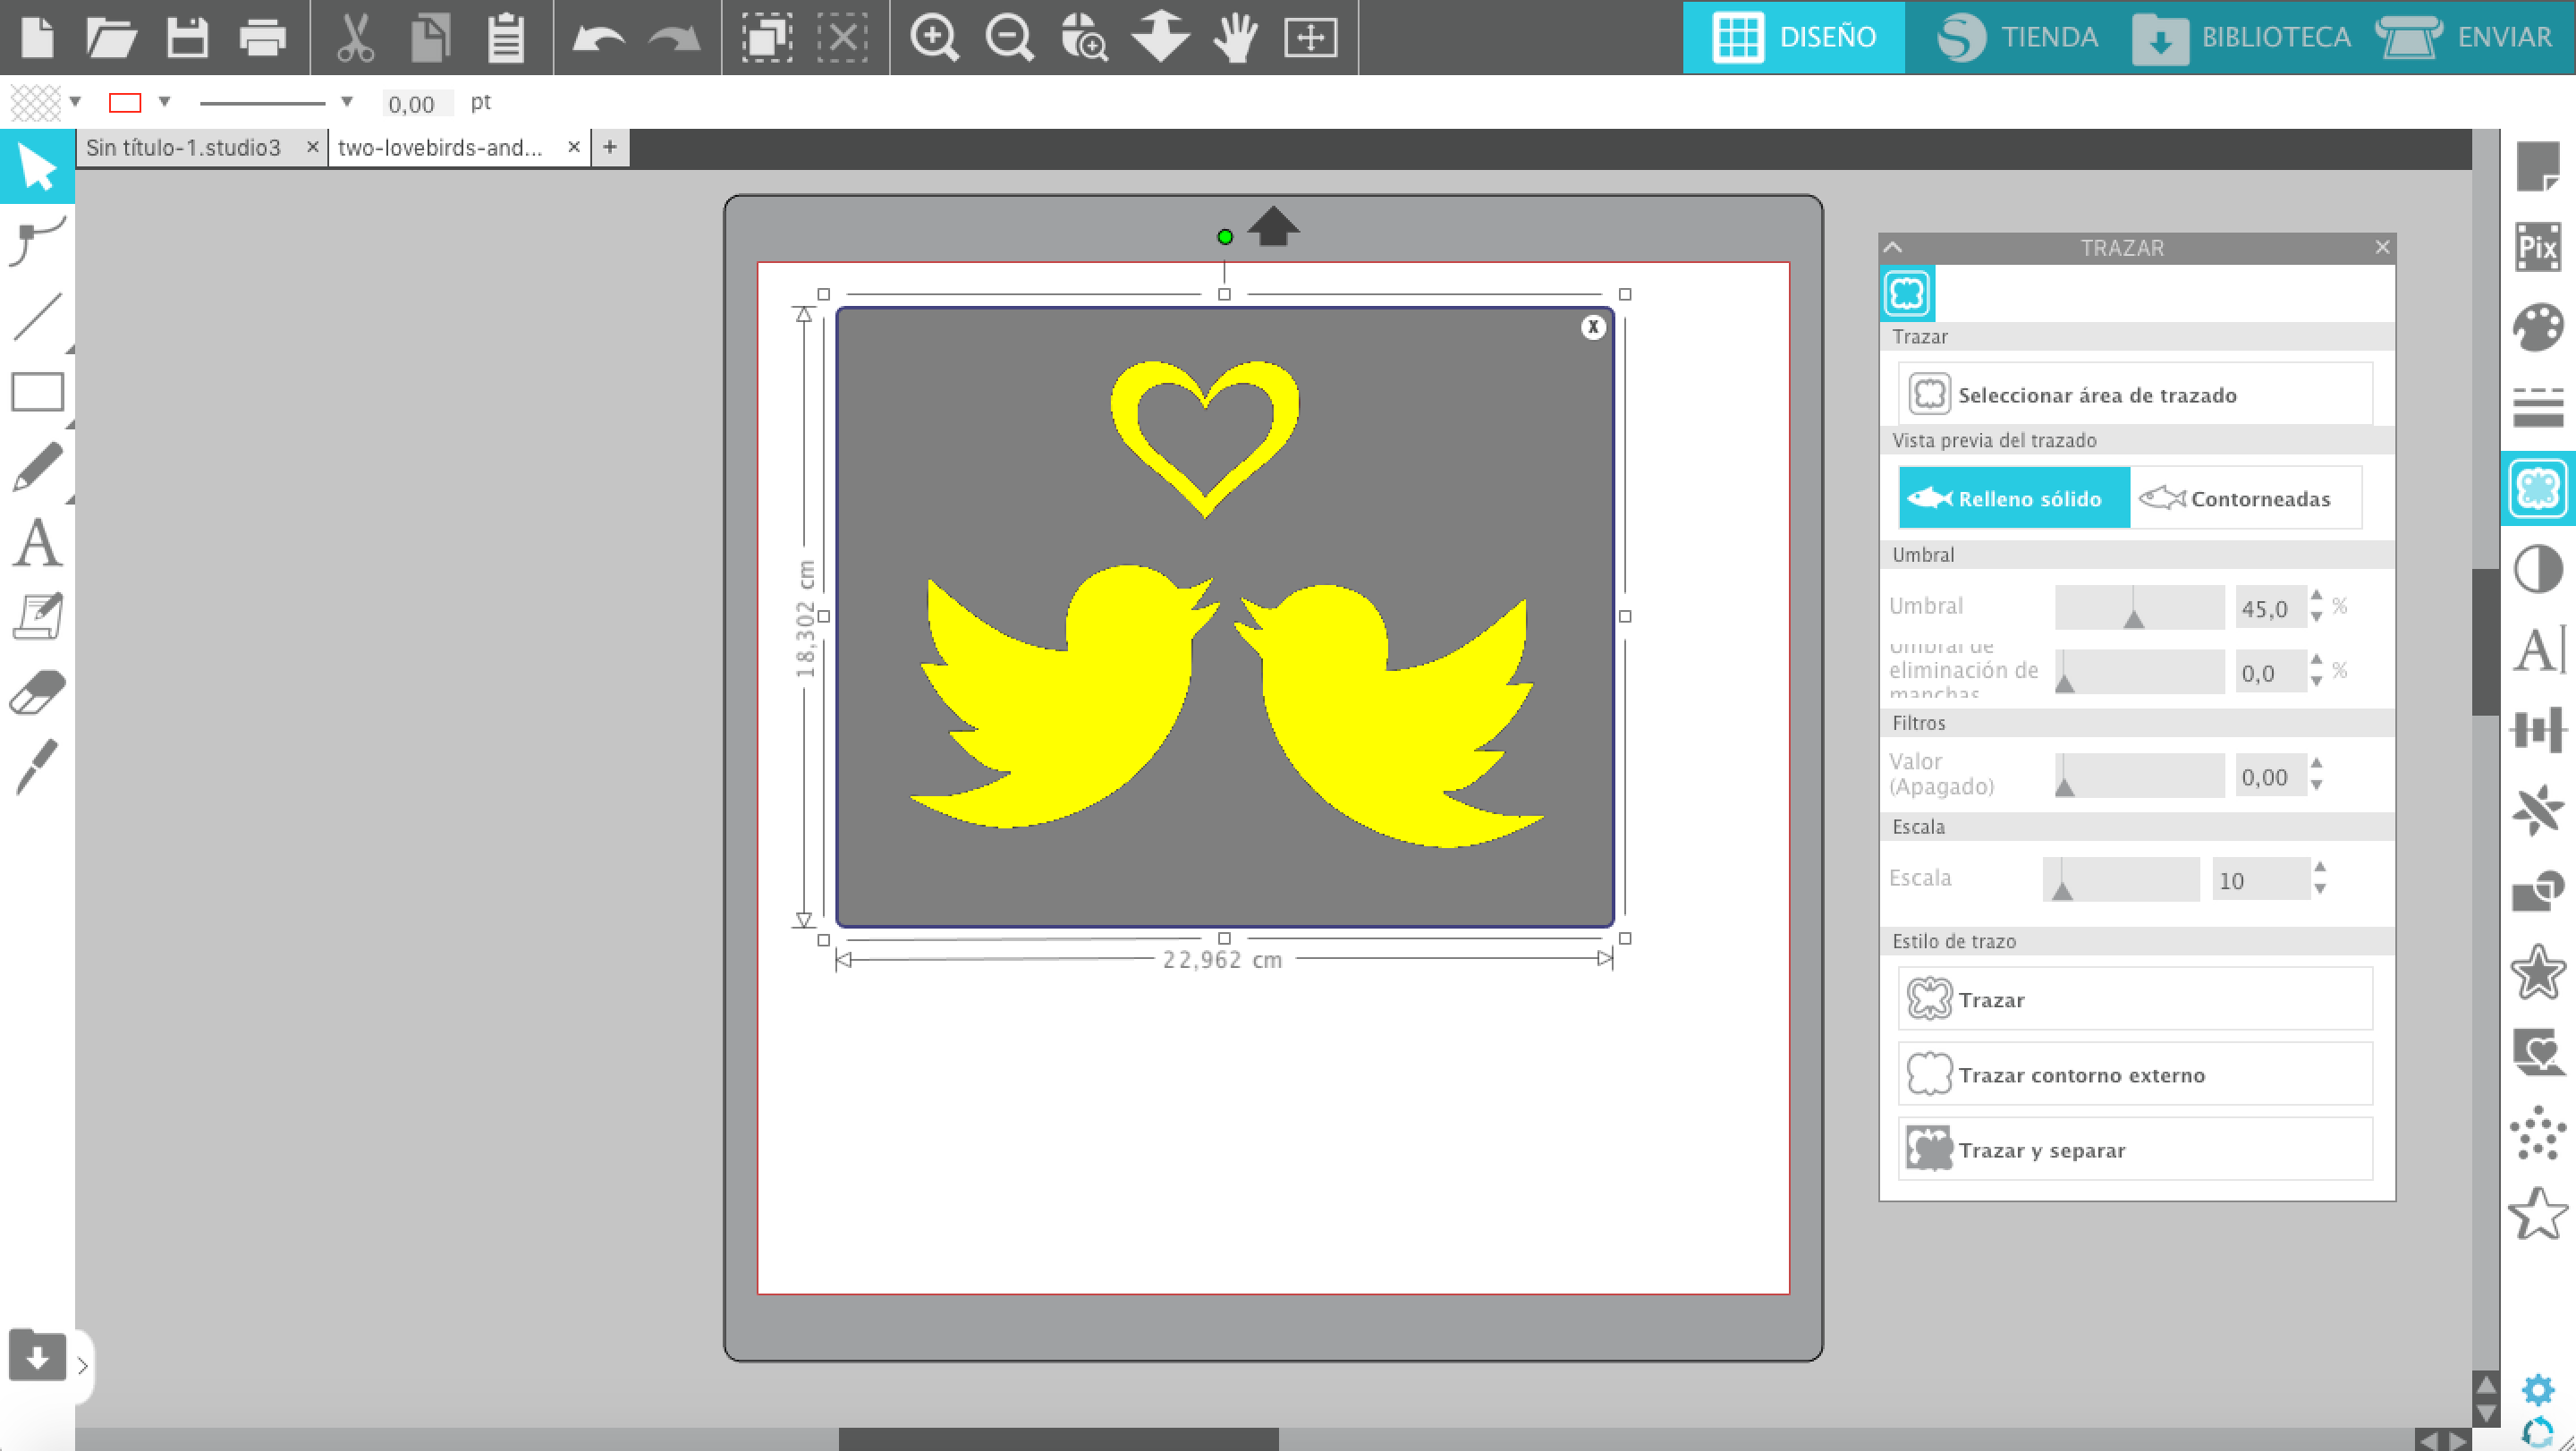The height and width of the screenshot is (1451, 2576).
Task: Fit page to window icon
Action: point(1310,38)
